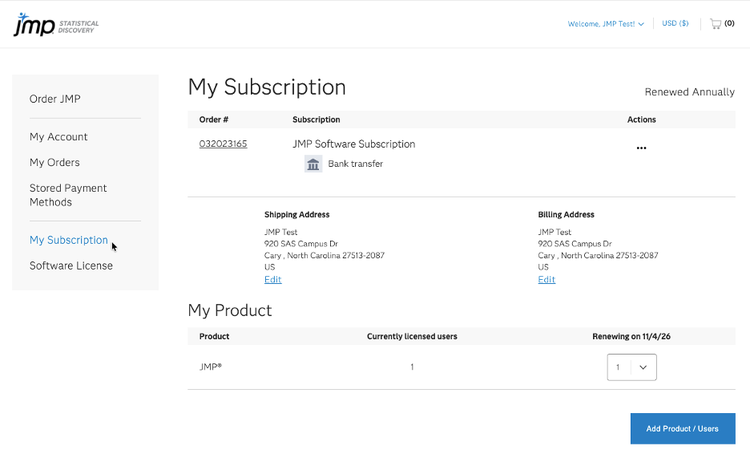Edit the Shipping Address

point(273,280)
